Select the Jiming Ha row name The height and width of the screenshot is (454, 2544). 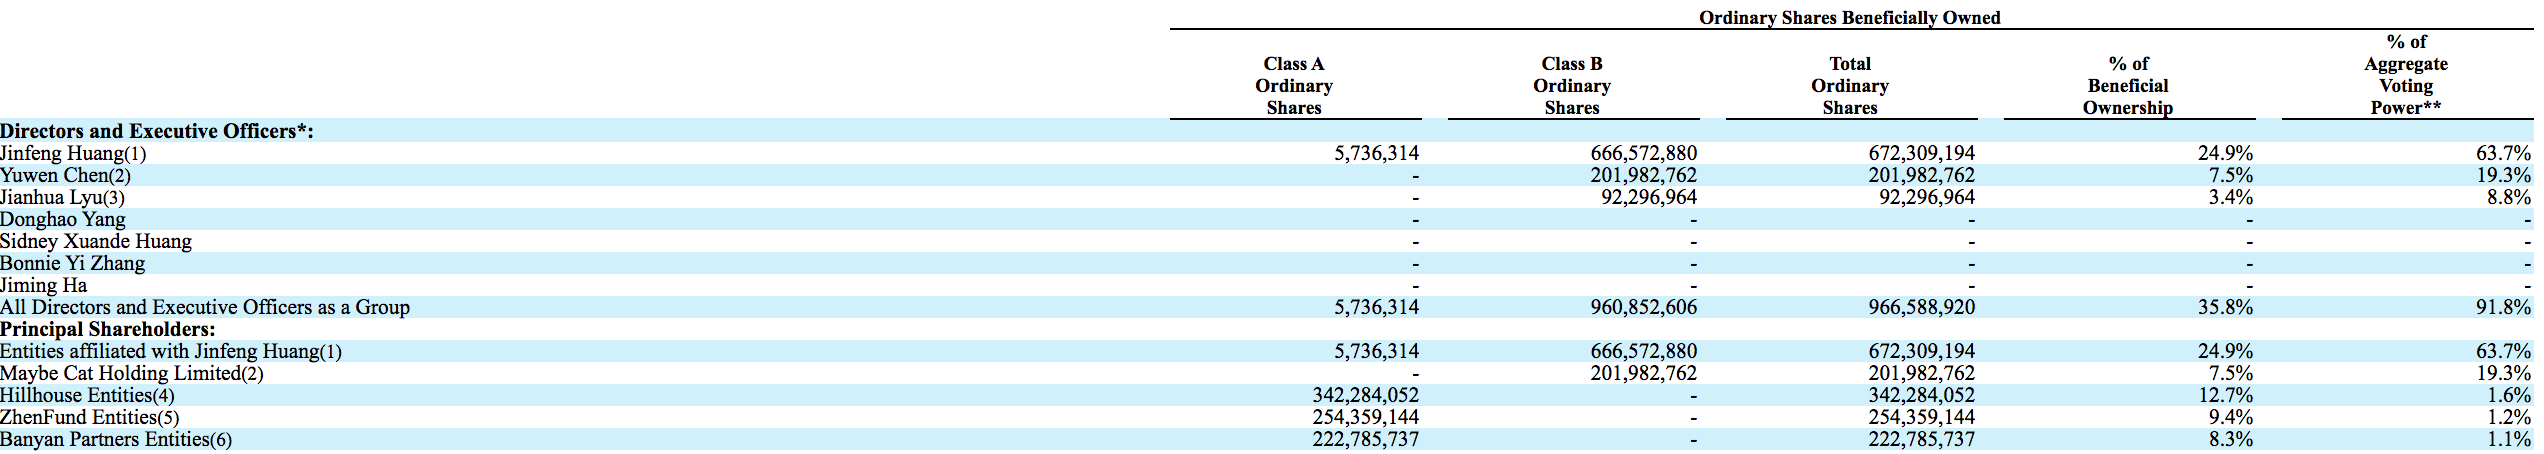point(43,285)
